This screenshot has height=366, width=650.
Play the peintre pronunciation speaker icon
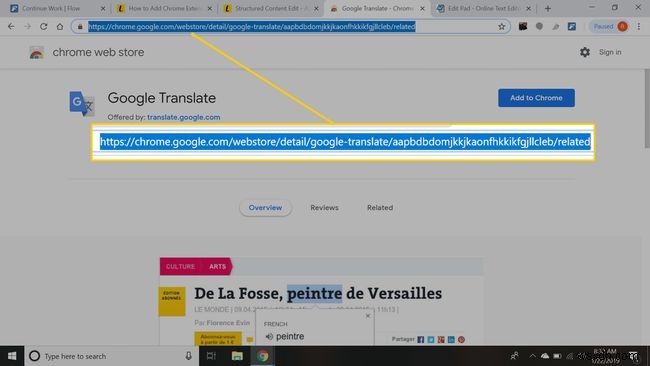point(269,337)
